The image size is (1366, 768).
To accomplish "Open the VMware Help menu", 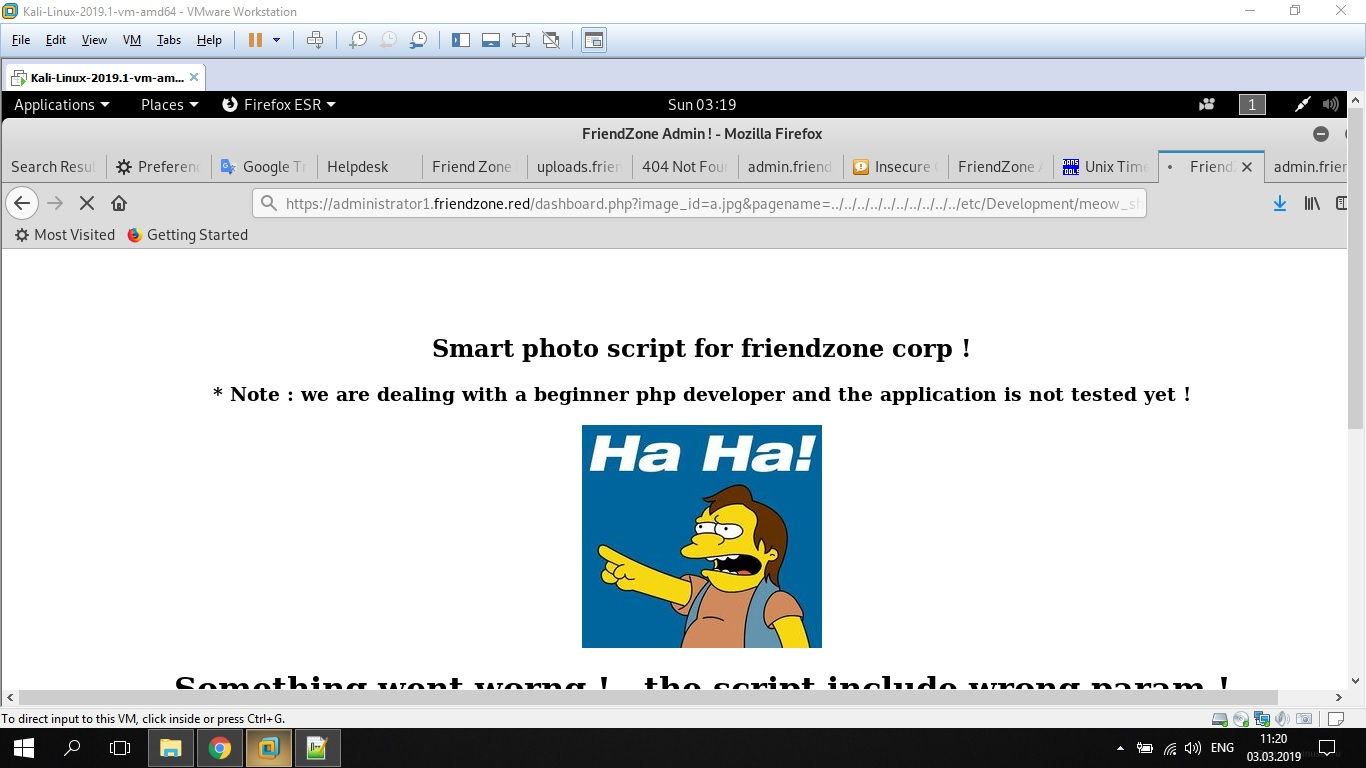I will [x=209, y=40].
